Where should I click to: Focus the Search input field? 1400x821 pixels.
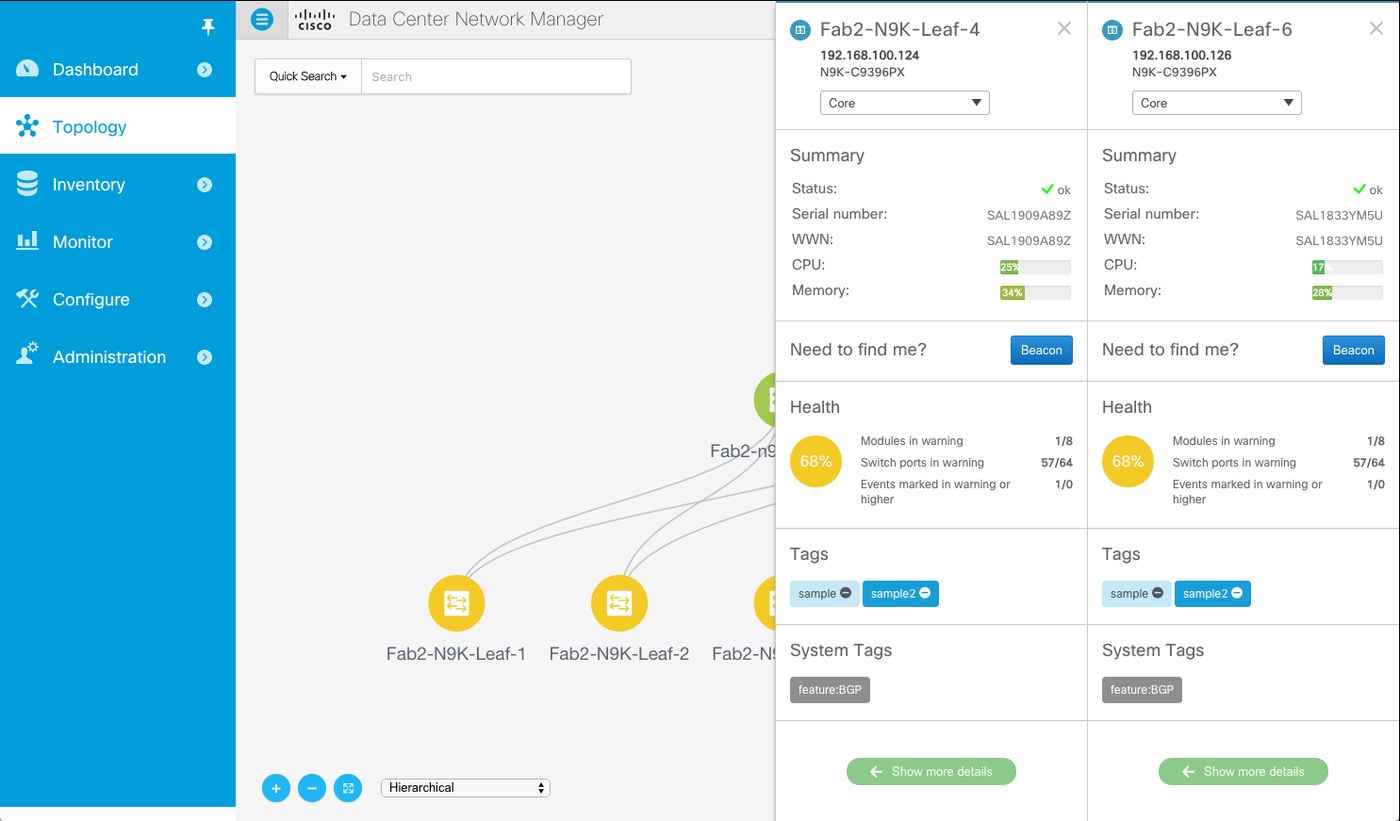[496, 77]
